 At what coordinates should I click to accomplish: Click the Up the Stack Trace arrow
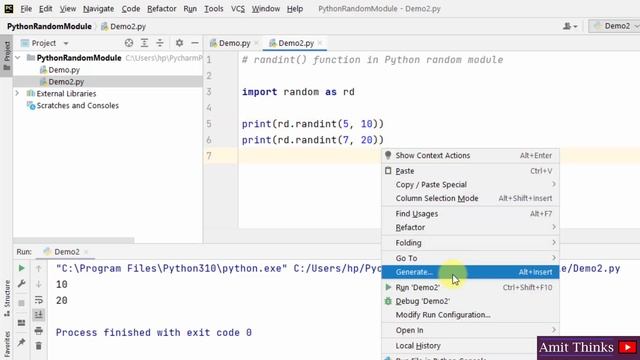pyautogui.click(x=39, y=268)
